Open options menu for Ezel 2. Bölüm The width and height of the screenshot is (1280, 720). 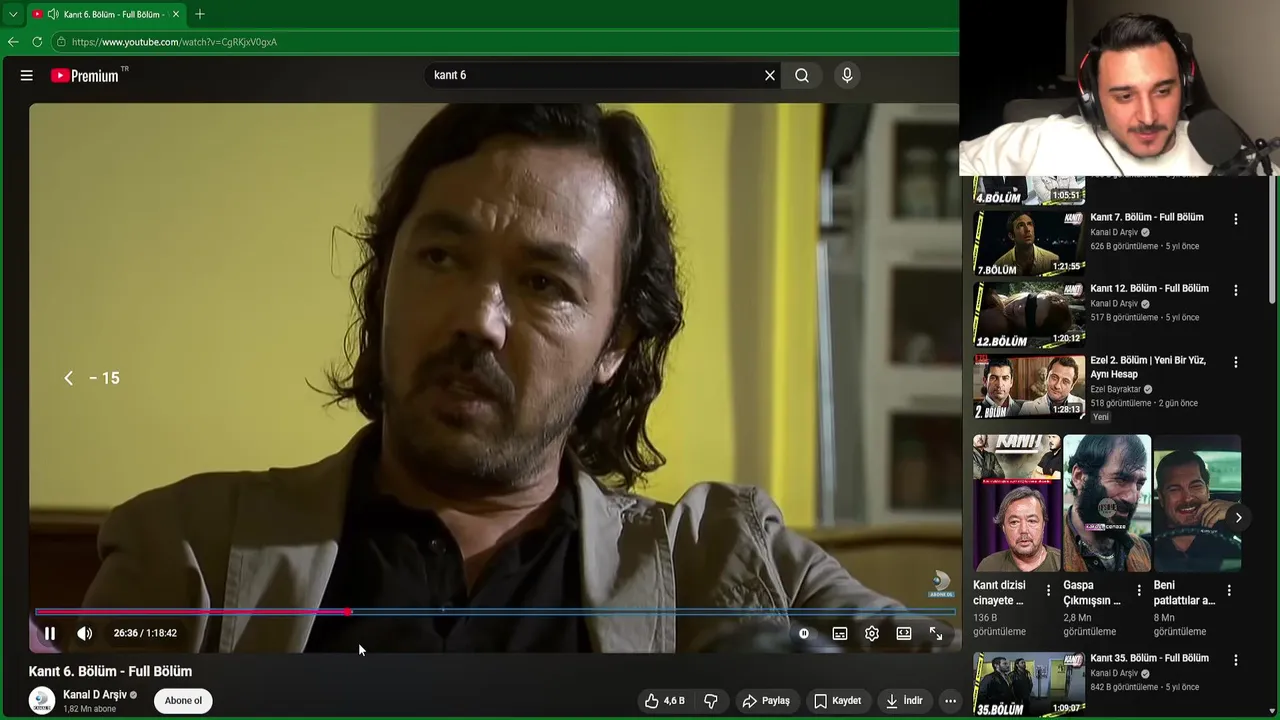[x=1236, y=362]
